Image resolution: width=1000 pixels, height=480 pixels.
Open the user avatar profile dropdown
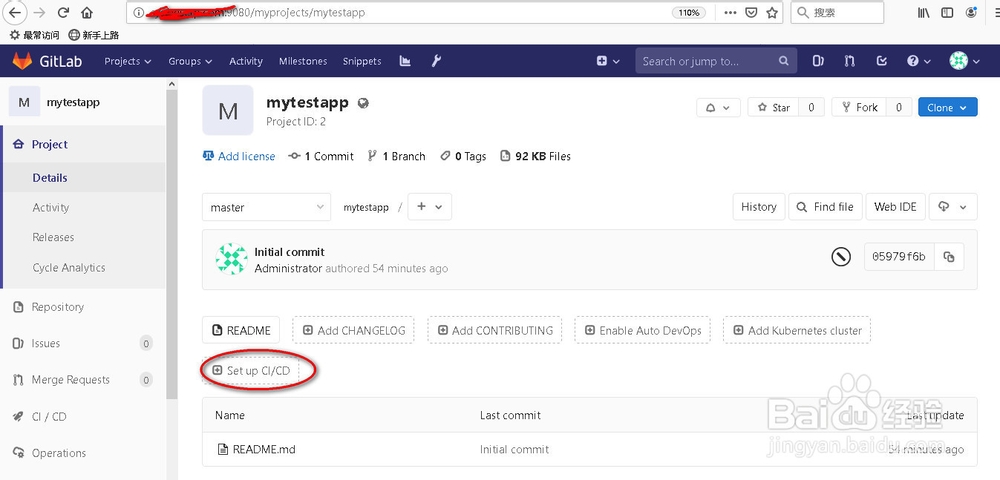tap(964, 61)
